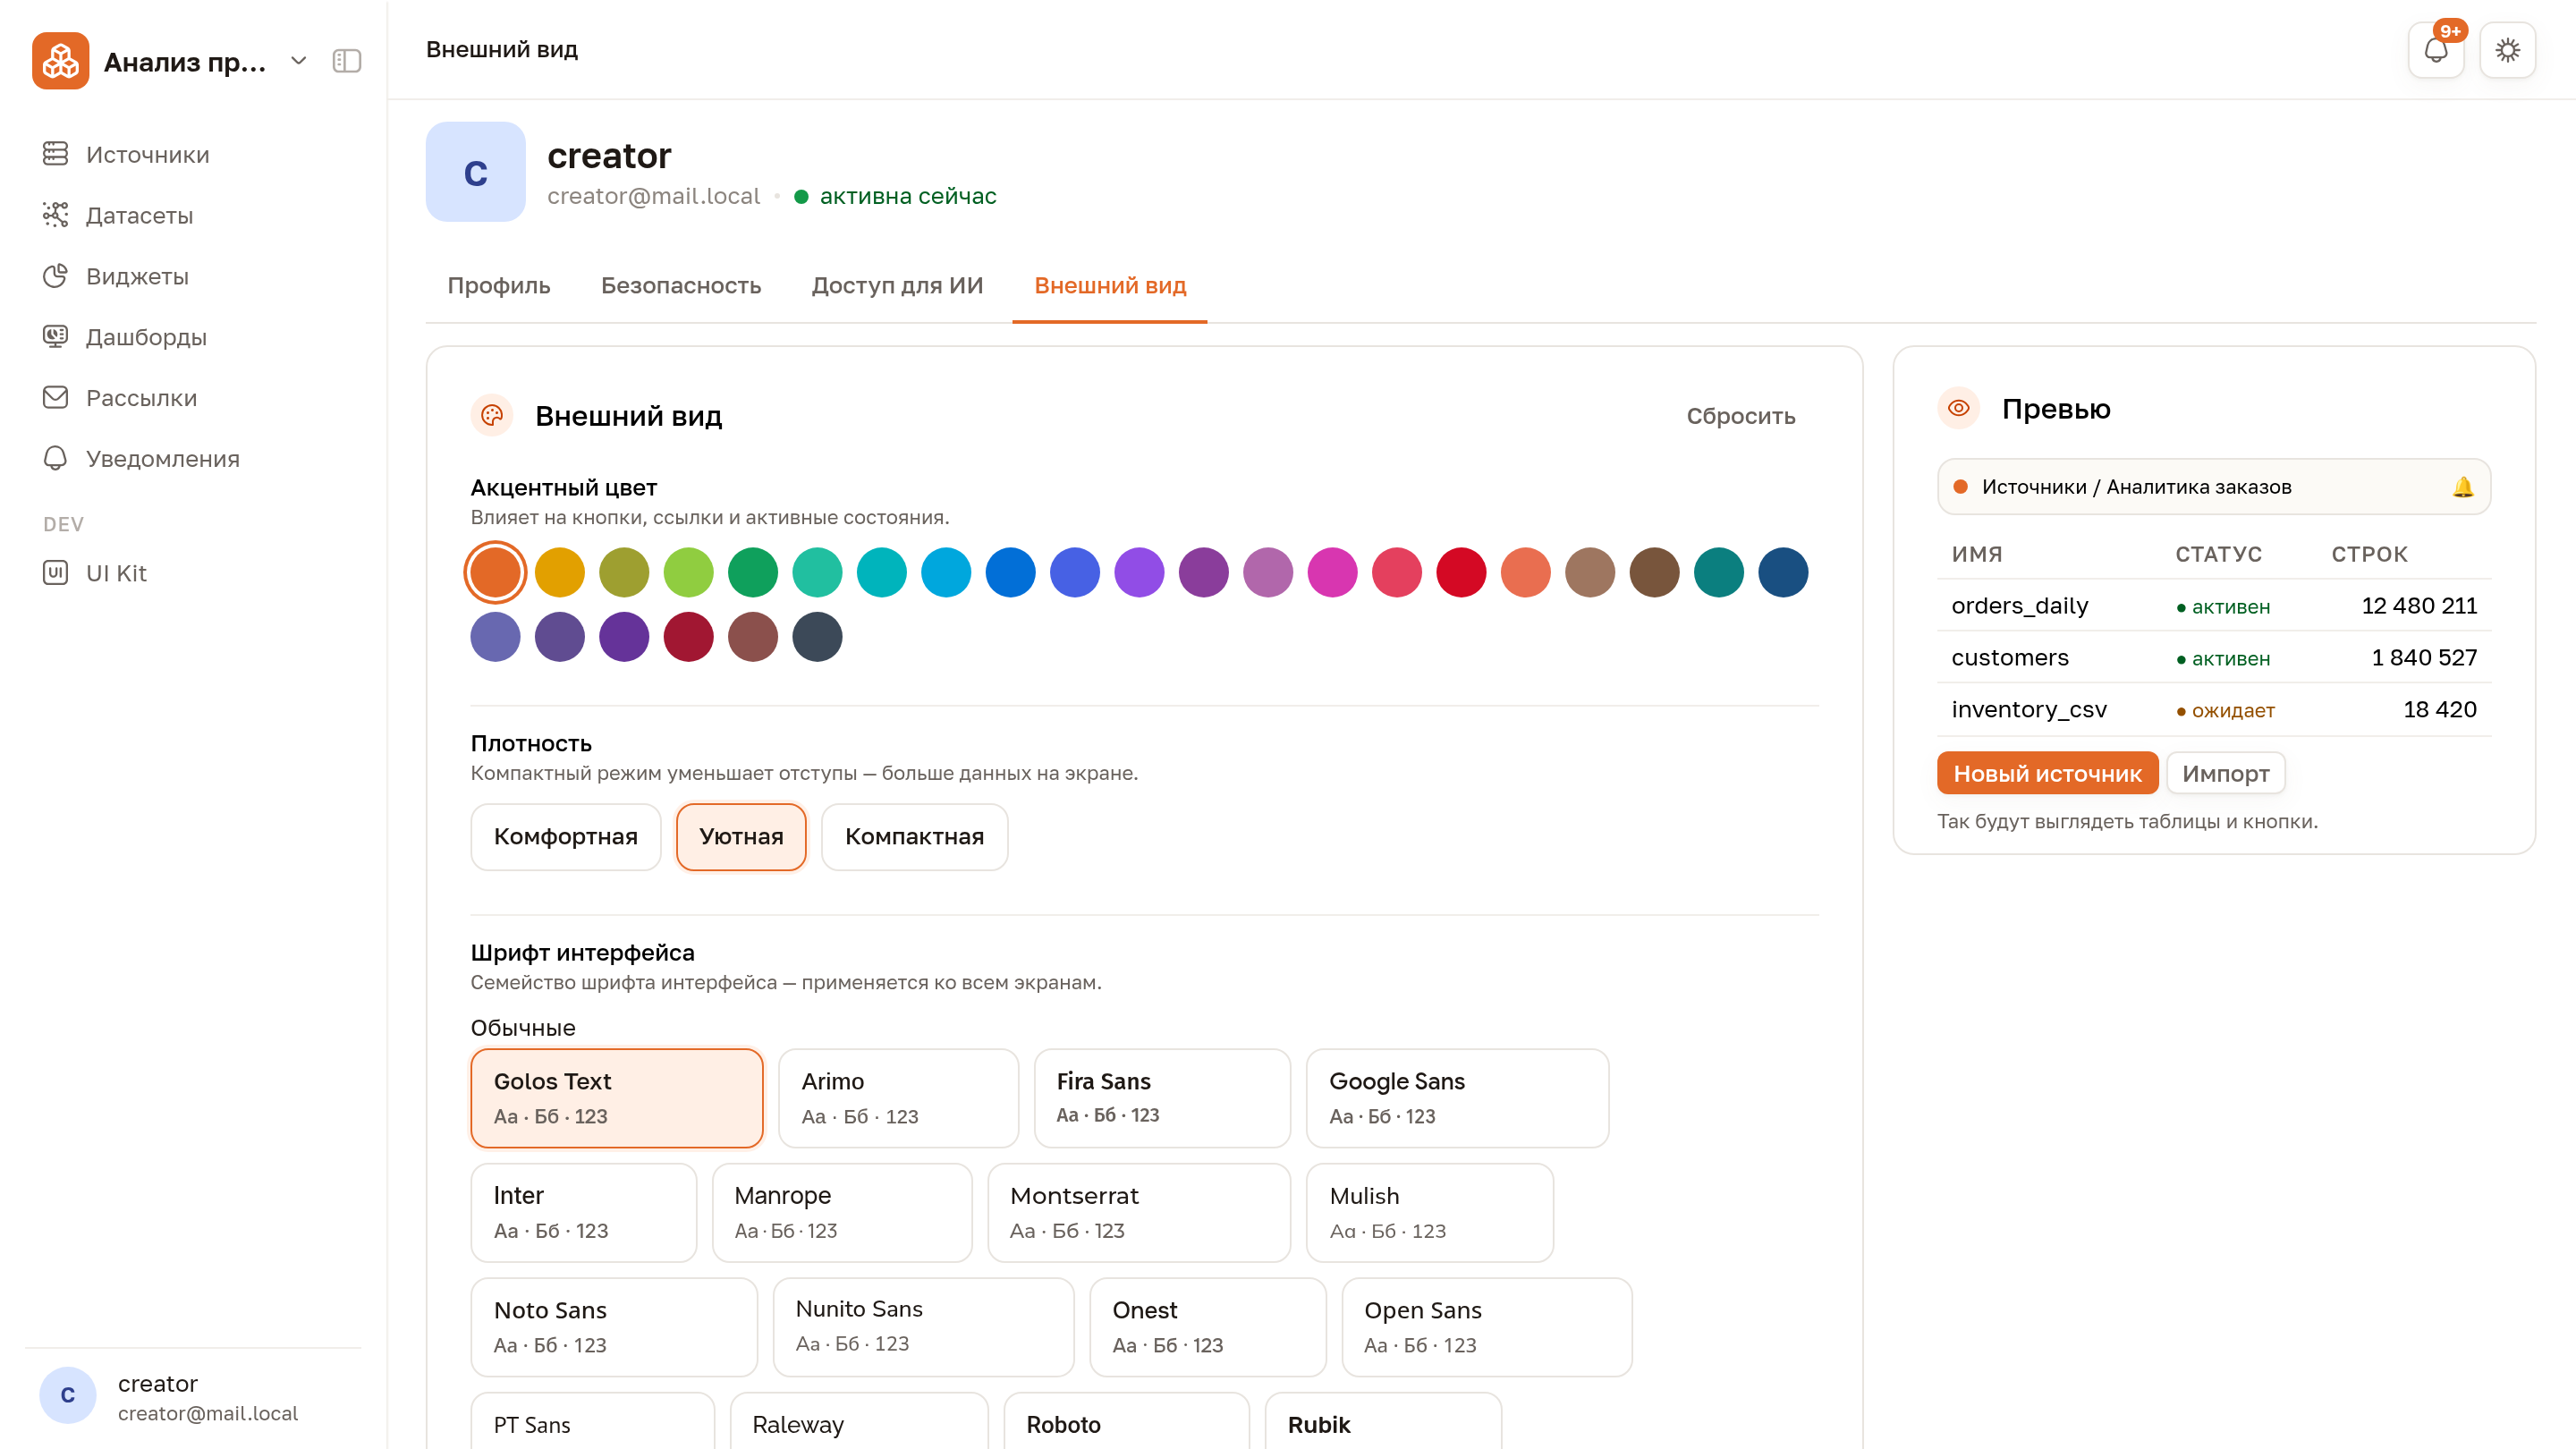Select the Комфортная density option

(566, 837)
